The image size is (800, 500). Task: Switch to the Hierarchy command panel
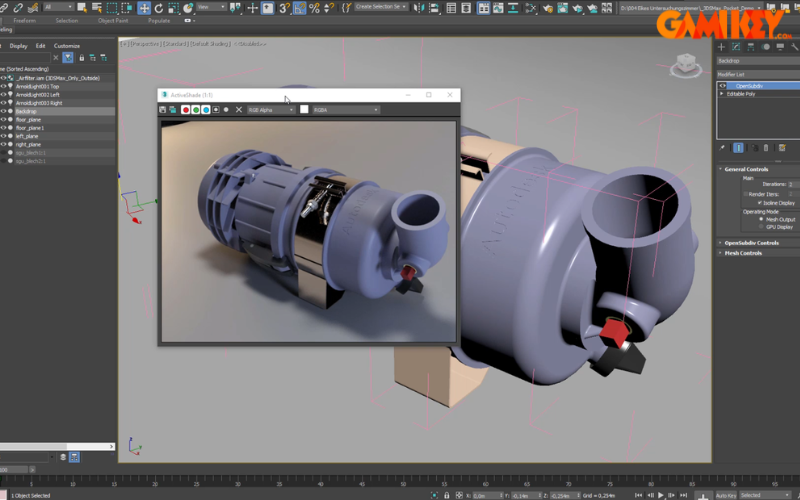[751, 47]
